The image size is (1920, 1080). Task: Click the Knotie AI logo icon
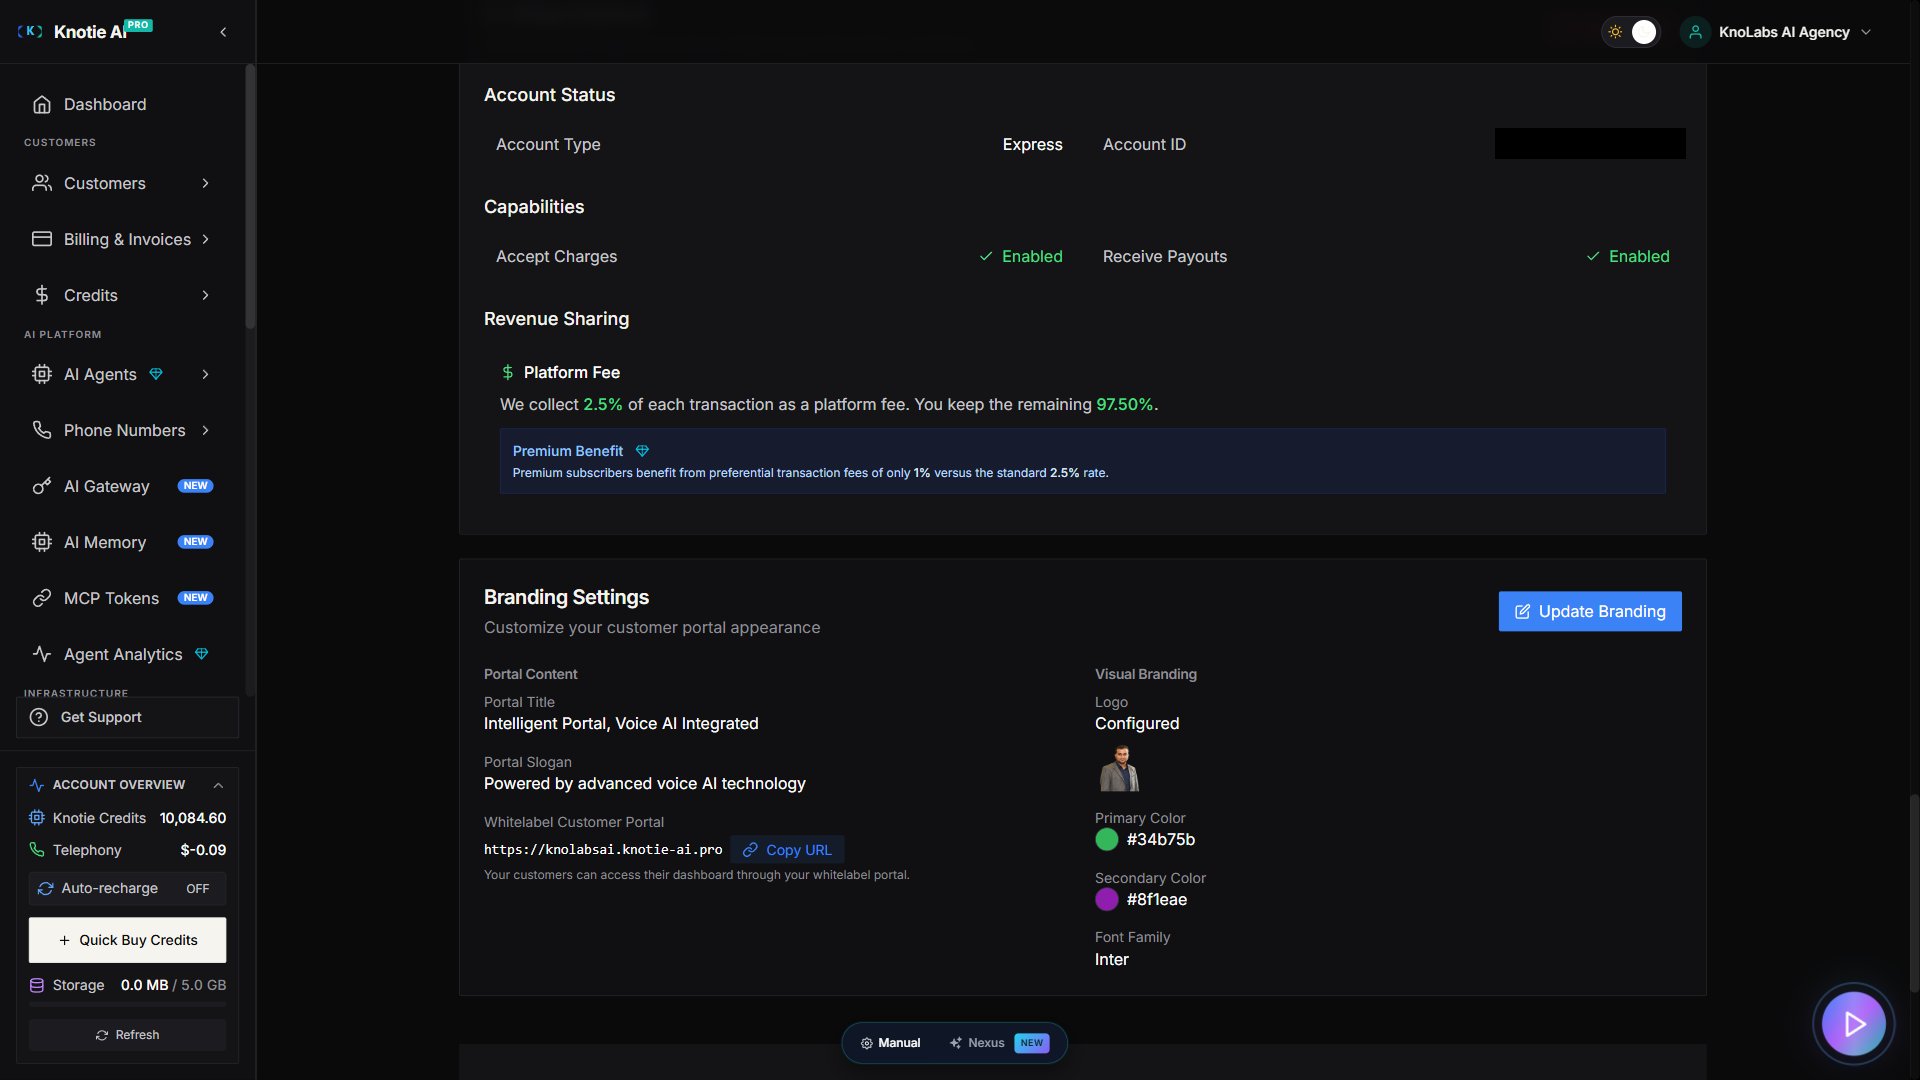(x=30, y=32)
